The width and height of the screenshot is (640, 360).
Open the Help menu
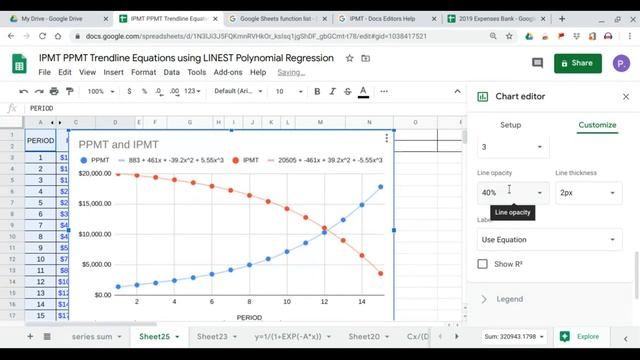pyautogui.click(x=258, y=72)
